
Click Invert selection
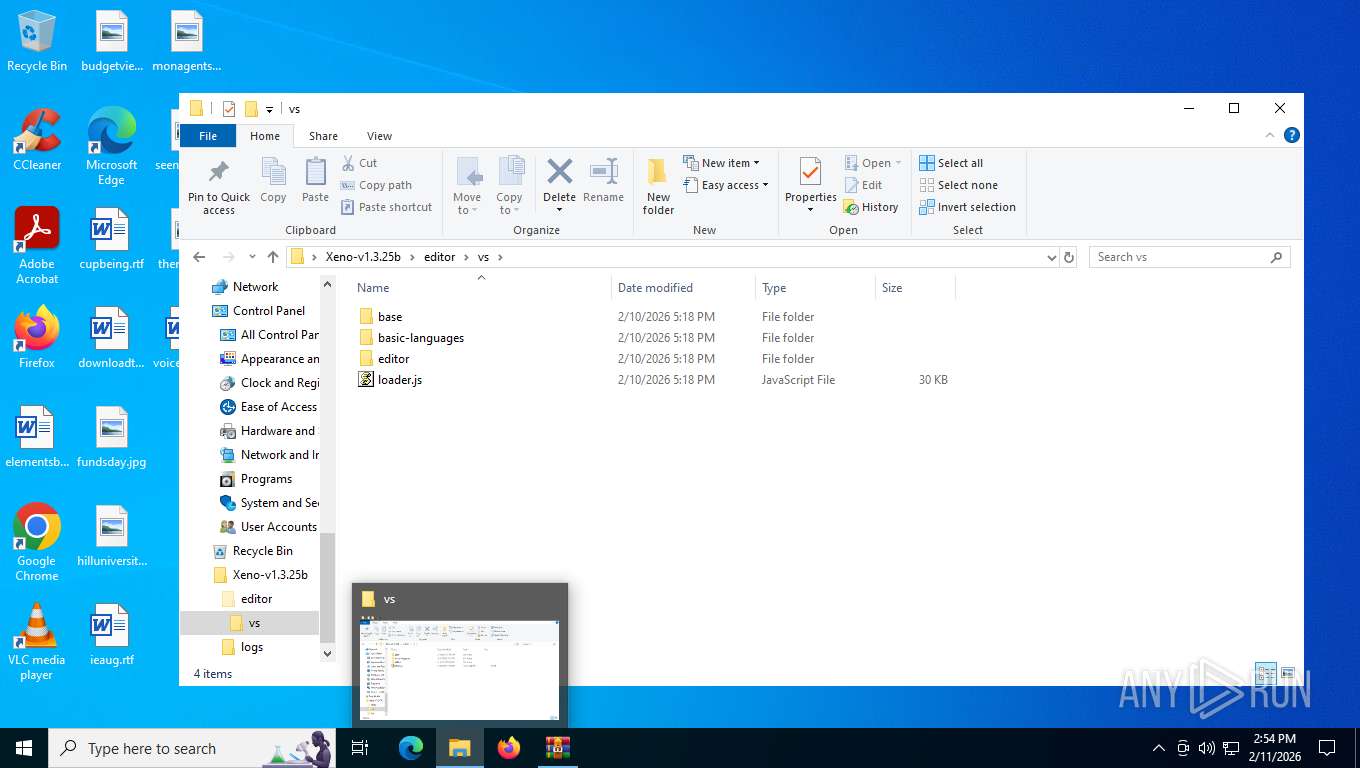pyautogui.click(x=967, y=207)
